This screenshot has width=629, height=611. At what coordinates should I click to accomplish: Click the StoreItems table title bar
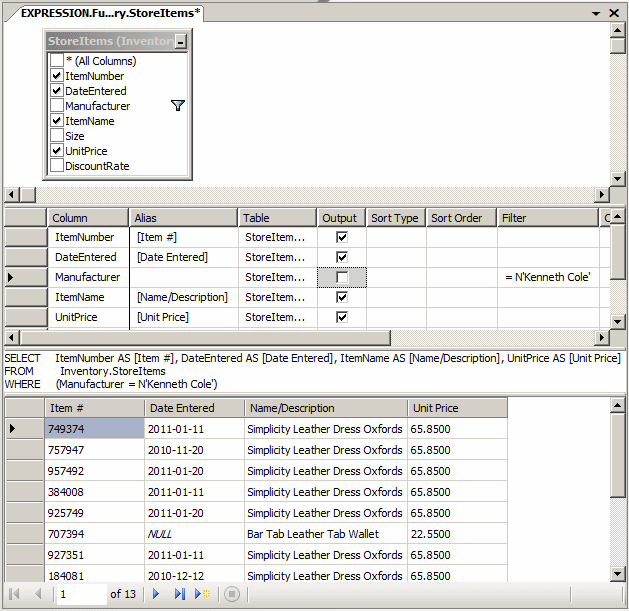tap(111, 41)
